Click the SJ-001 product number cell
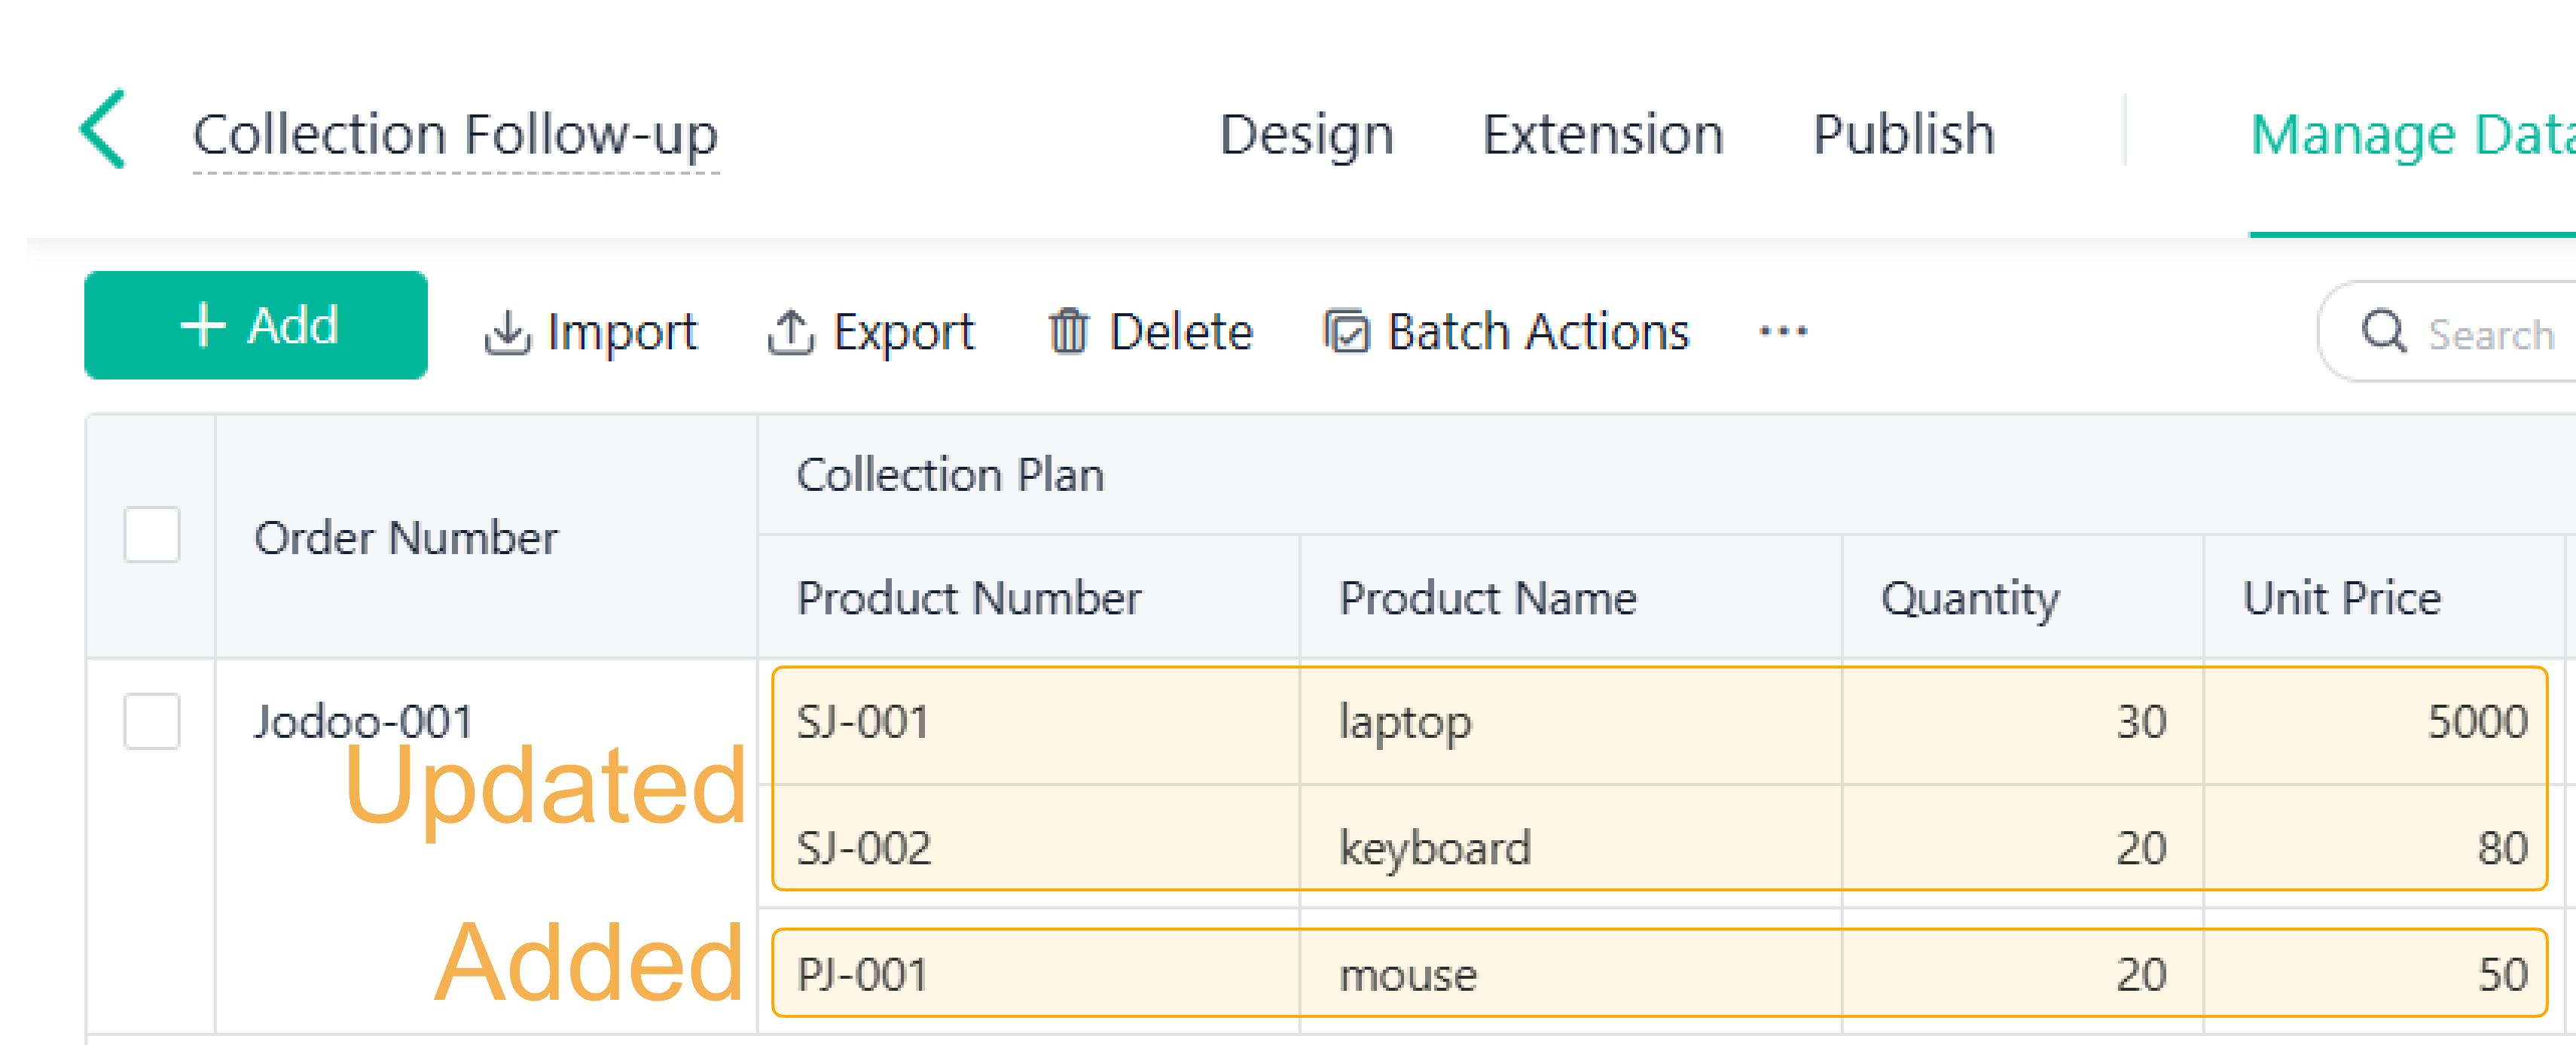 click(x=863, y=722)
